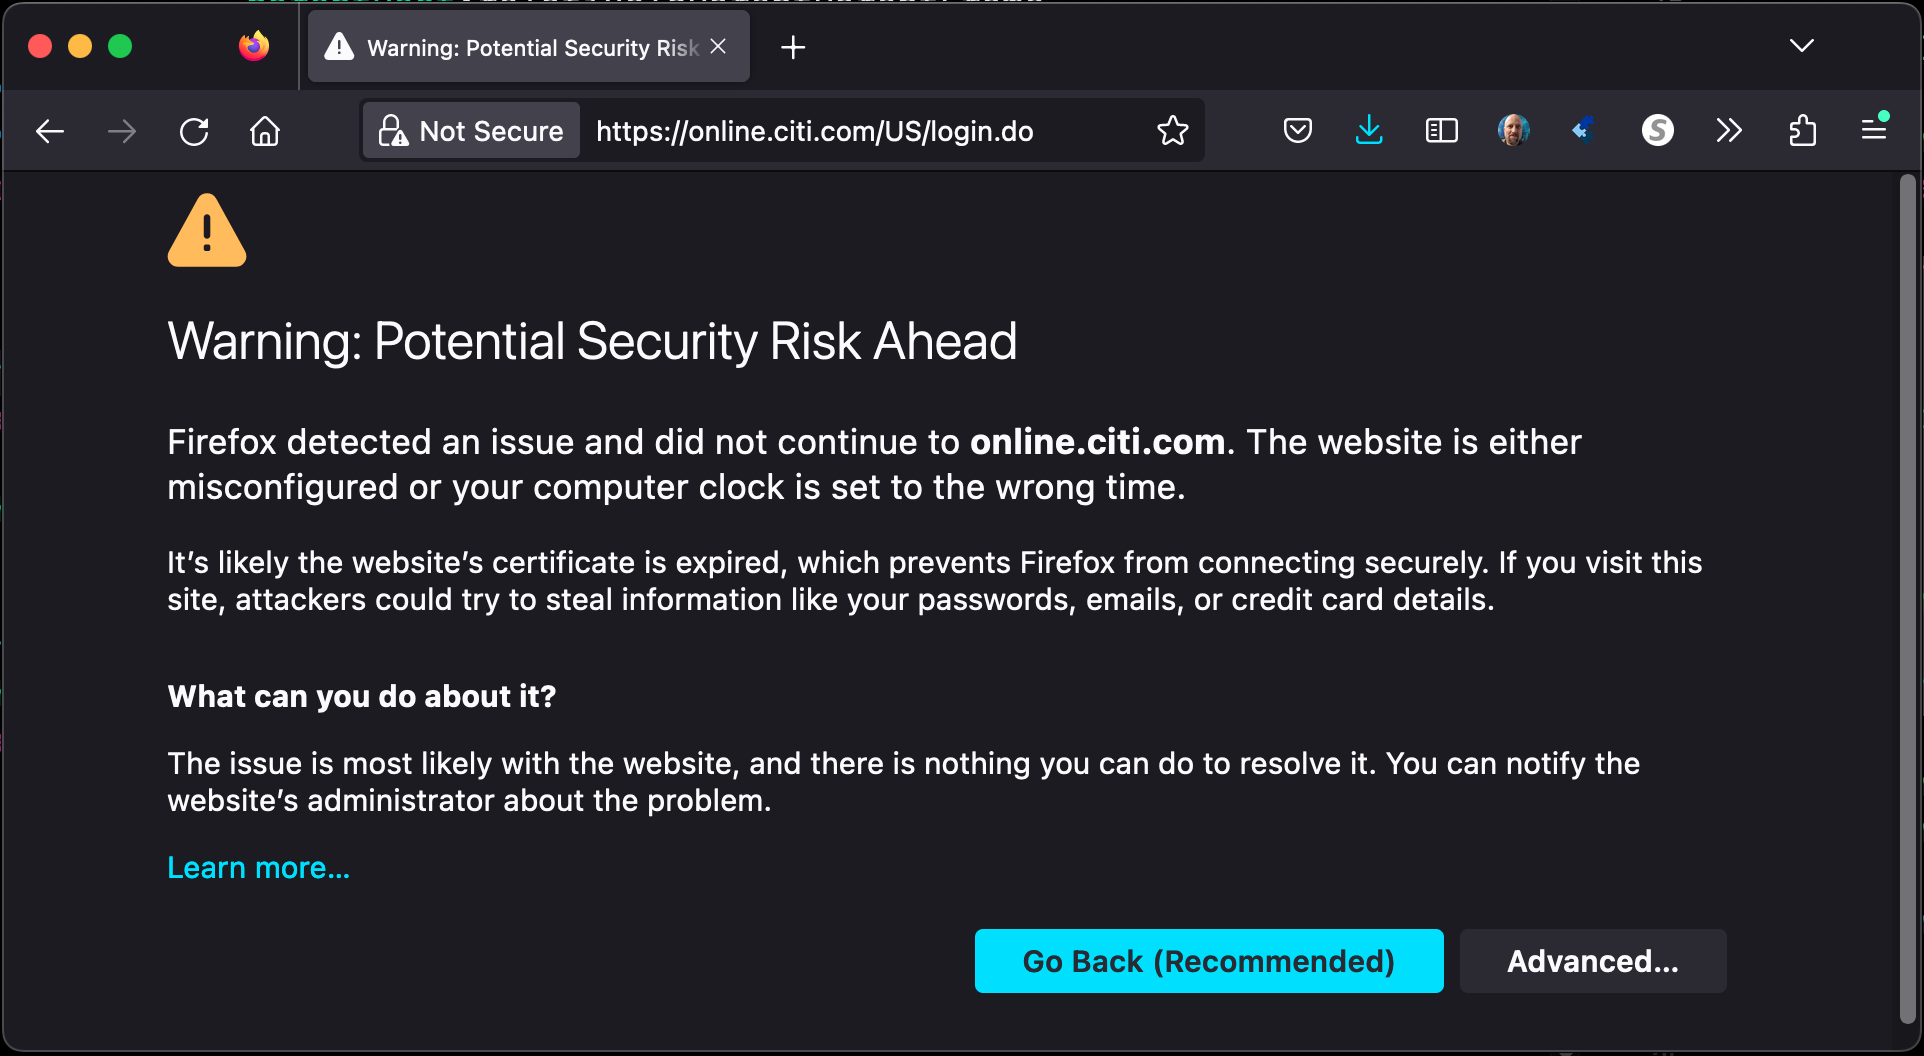Click the round S extension icon
Screen dimensions: 1924x1056
pos(1657,130)
